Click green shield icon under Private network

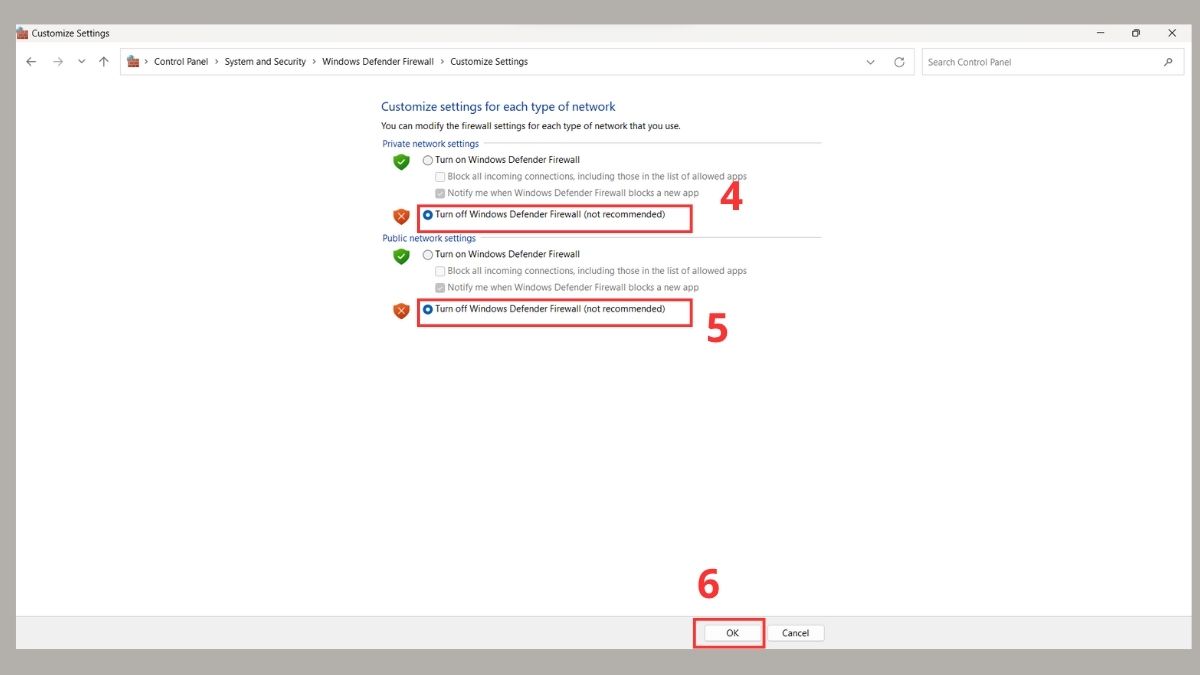click(x=401, y=161)
